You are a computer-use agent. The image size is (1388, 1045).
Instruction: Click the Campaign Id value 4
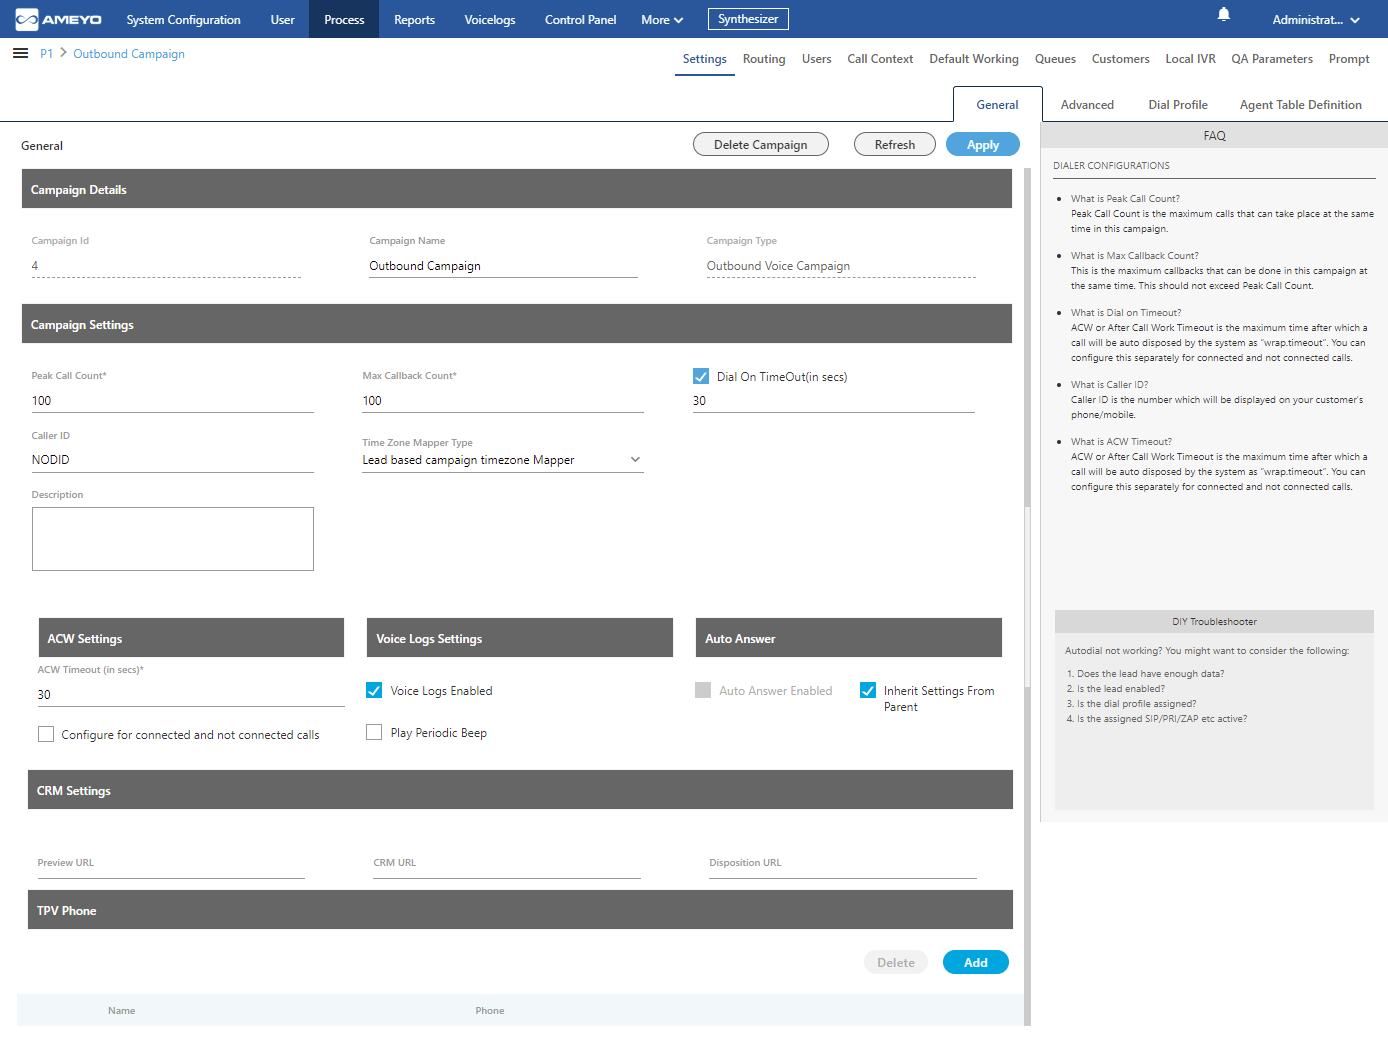[x=35, y=266]
